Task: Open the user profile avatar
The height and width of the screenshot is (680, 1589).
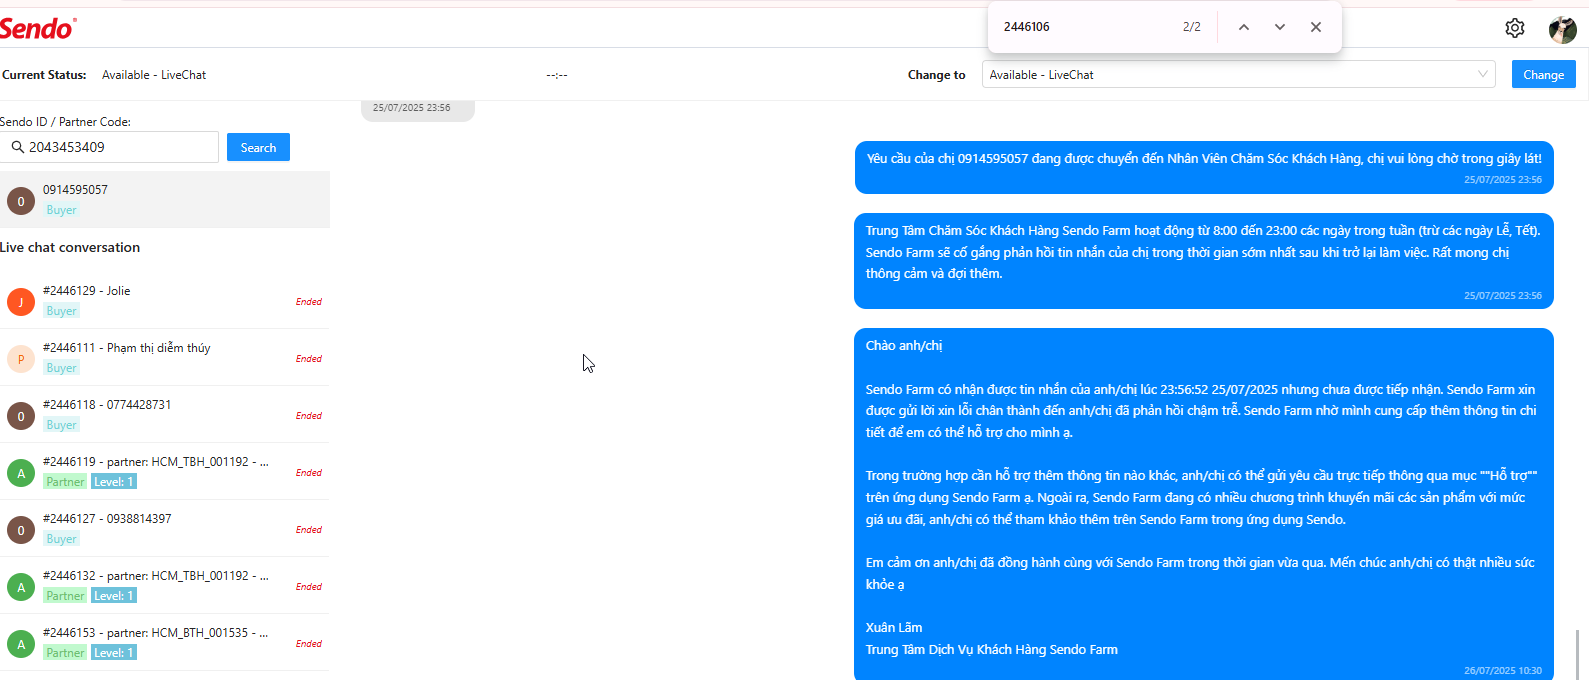Action: tap(1562, 30)
